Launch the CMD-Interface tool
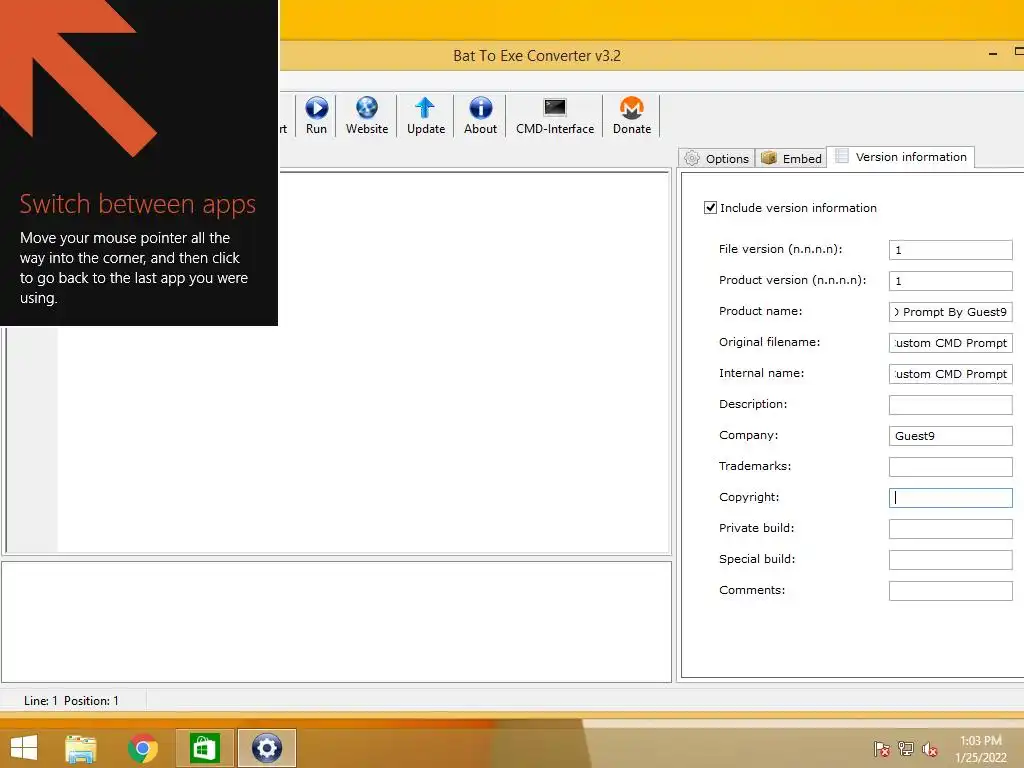This screenshot has height=768, width=1024. (x=554, y=116)
